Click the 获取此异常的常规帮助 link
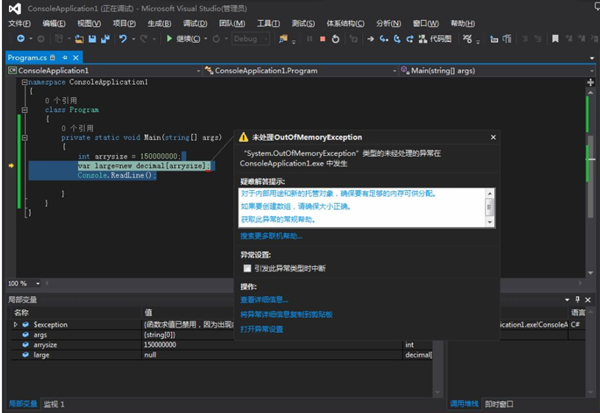Screen dimensions: 600x413 click(x=278, y=219)
